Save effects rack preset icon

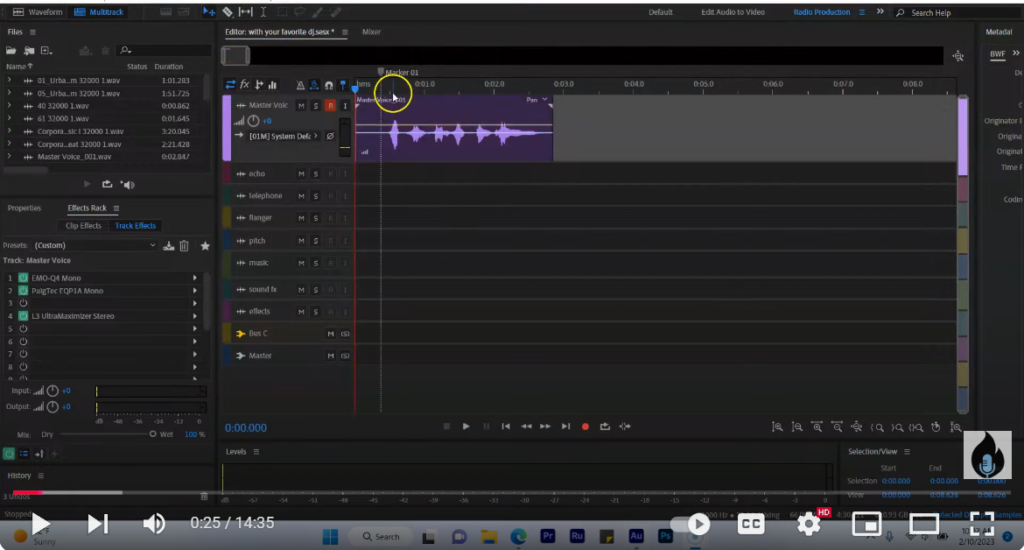[x=168, y=246]
